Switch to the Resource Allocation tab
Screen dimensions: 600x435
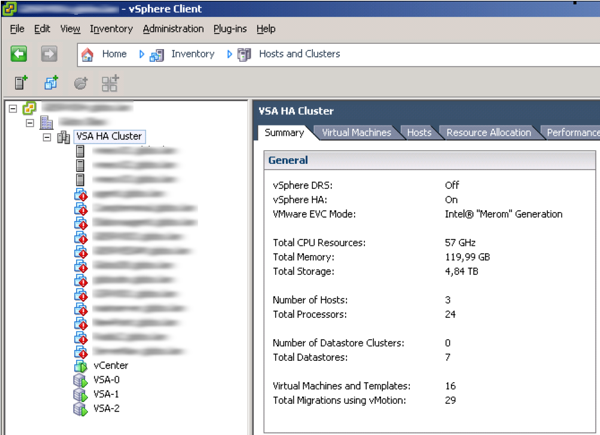(489, 132)
